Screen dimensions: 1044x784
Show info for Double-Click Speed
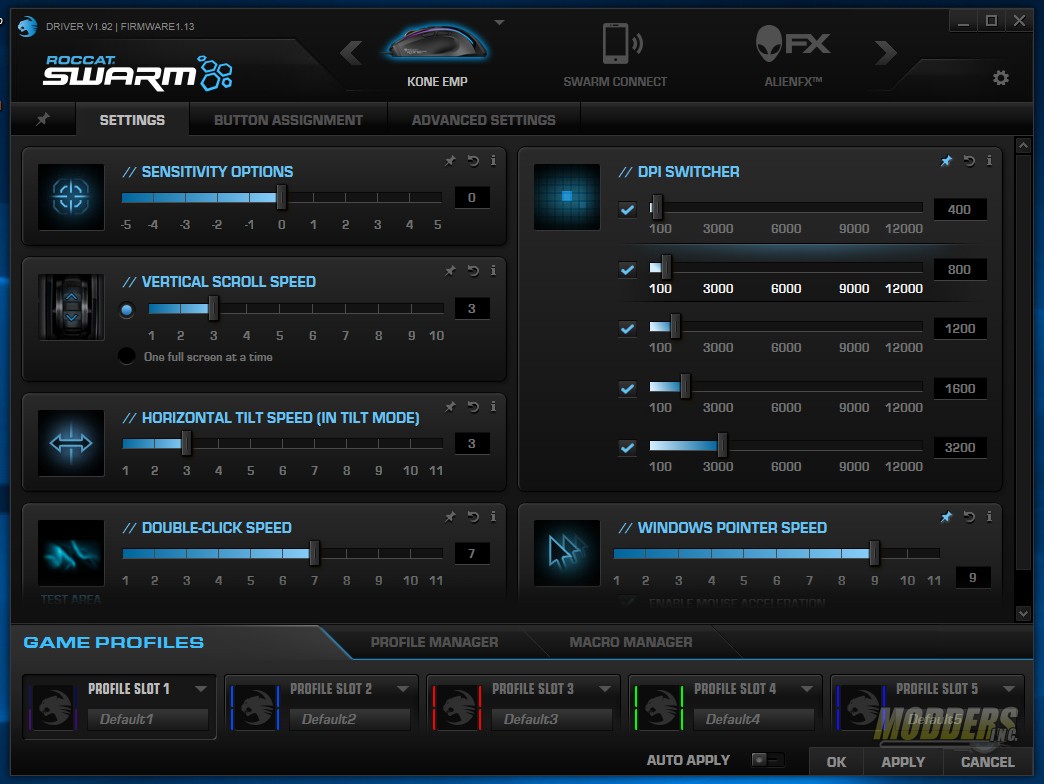(493, 516)
